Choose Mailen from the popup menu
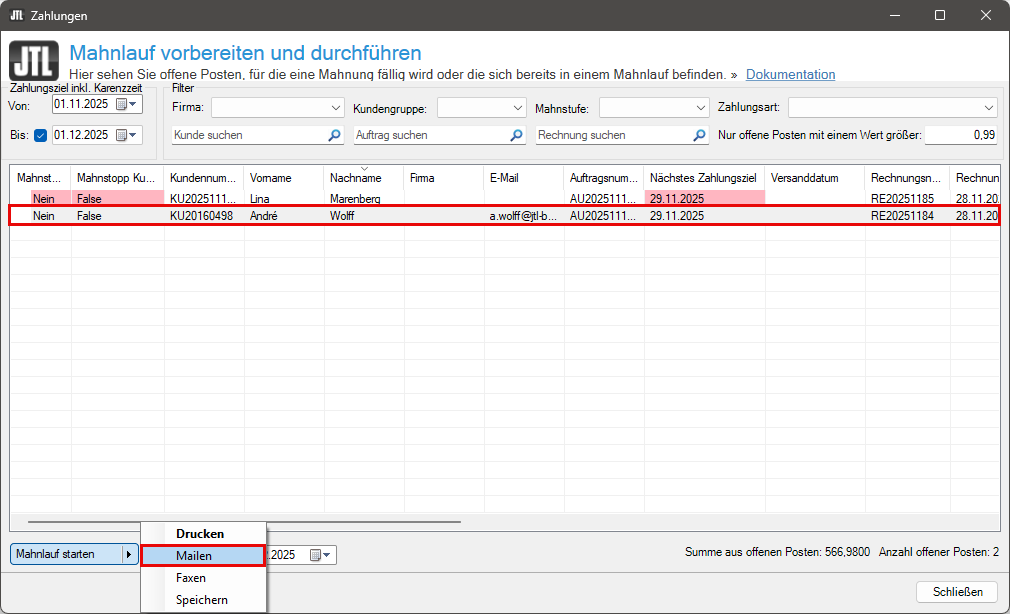Screen dimensions: 1010x614 coord(203,556)
